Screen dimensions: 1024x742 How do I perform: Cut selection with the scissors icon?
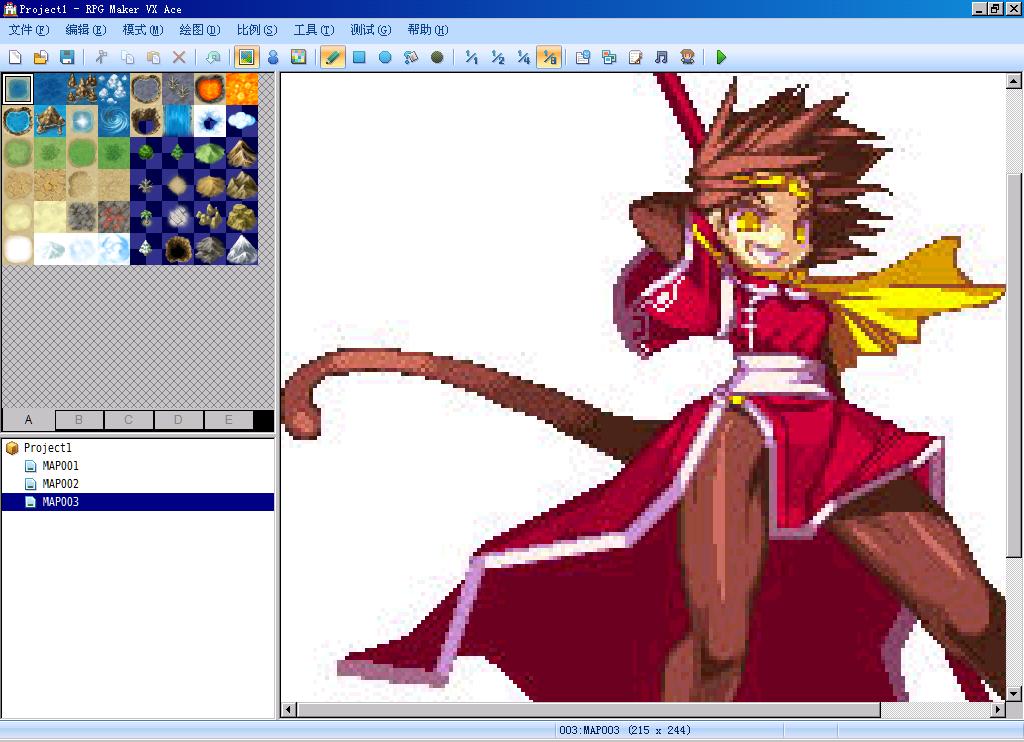(x=101, y=57)
